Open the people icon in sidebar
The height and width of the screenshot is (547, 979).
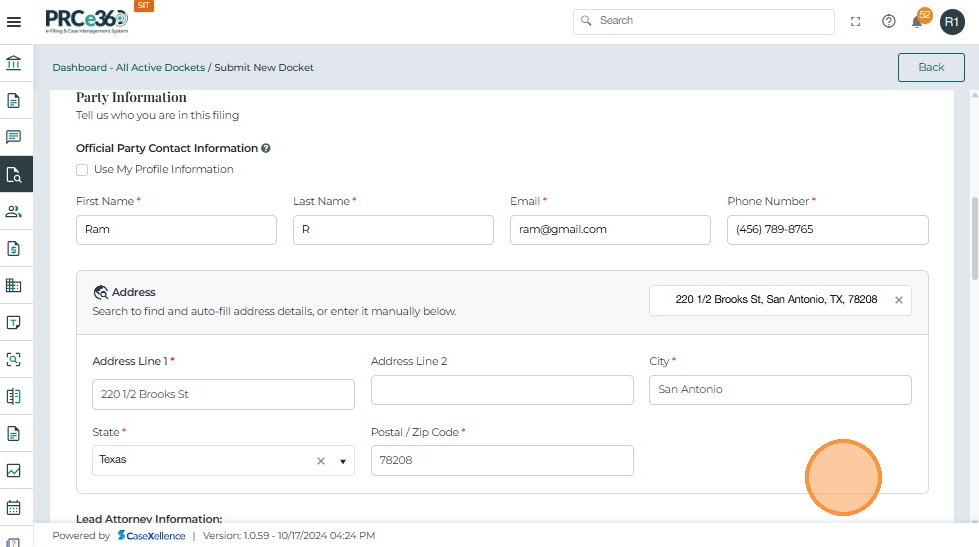click(x=14, y=211)
